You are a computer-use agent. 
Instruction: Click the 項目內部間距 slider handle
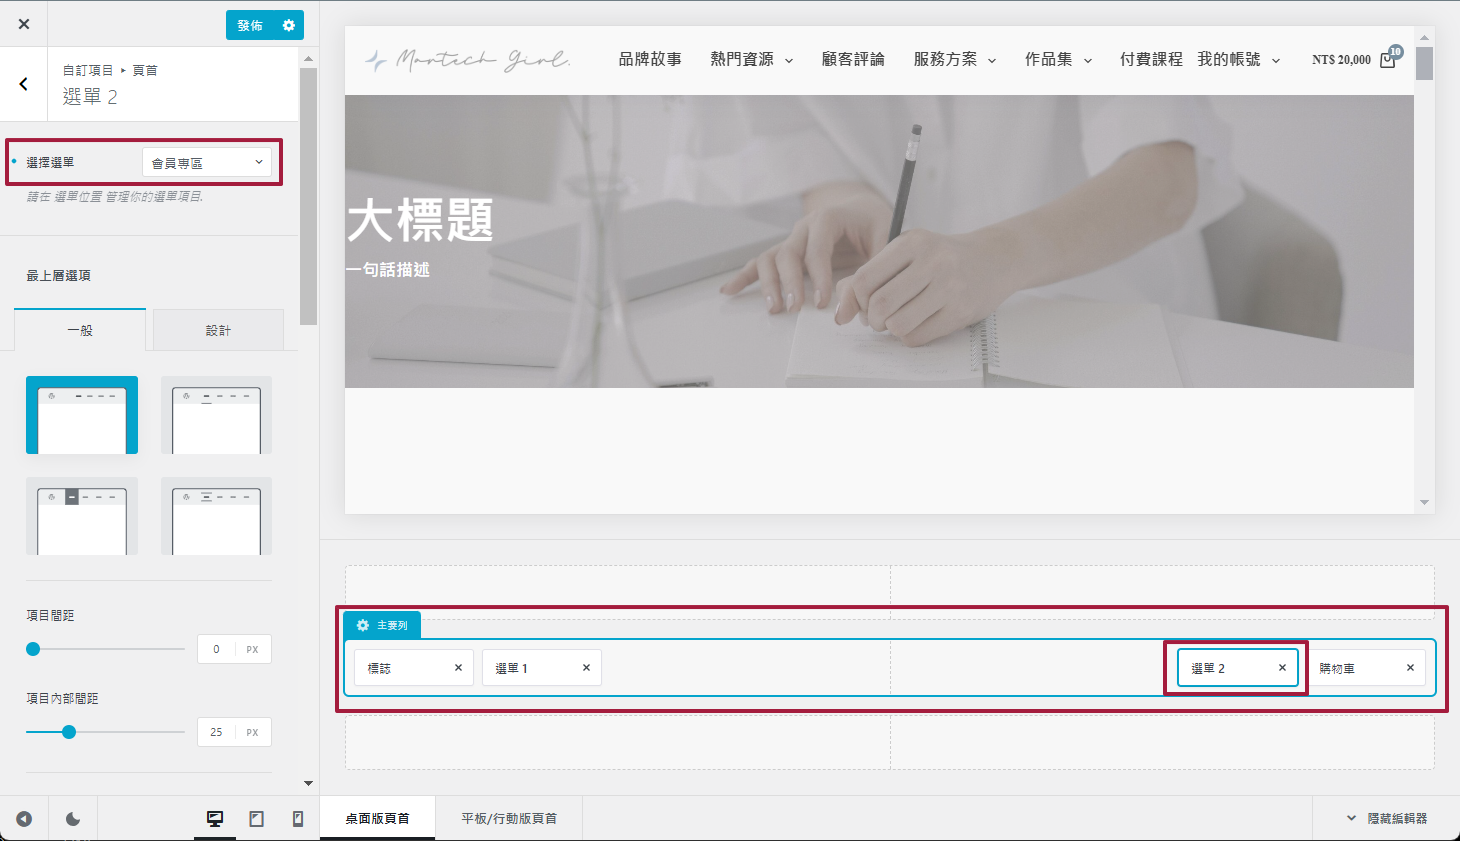(69, 732)
